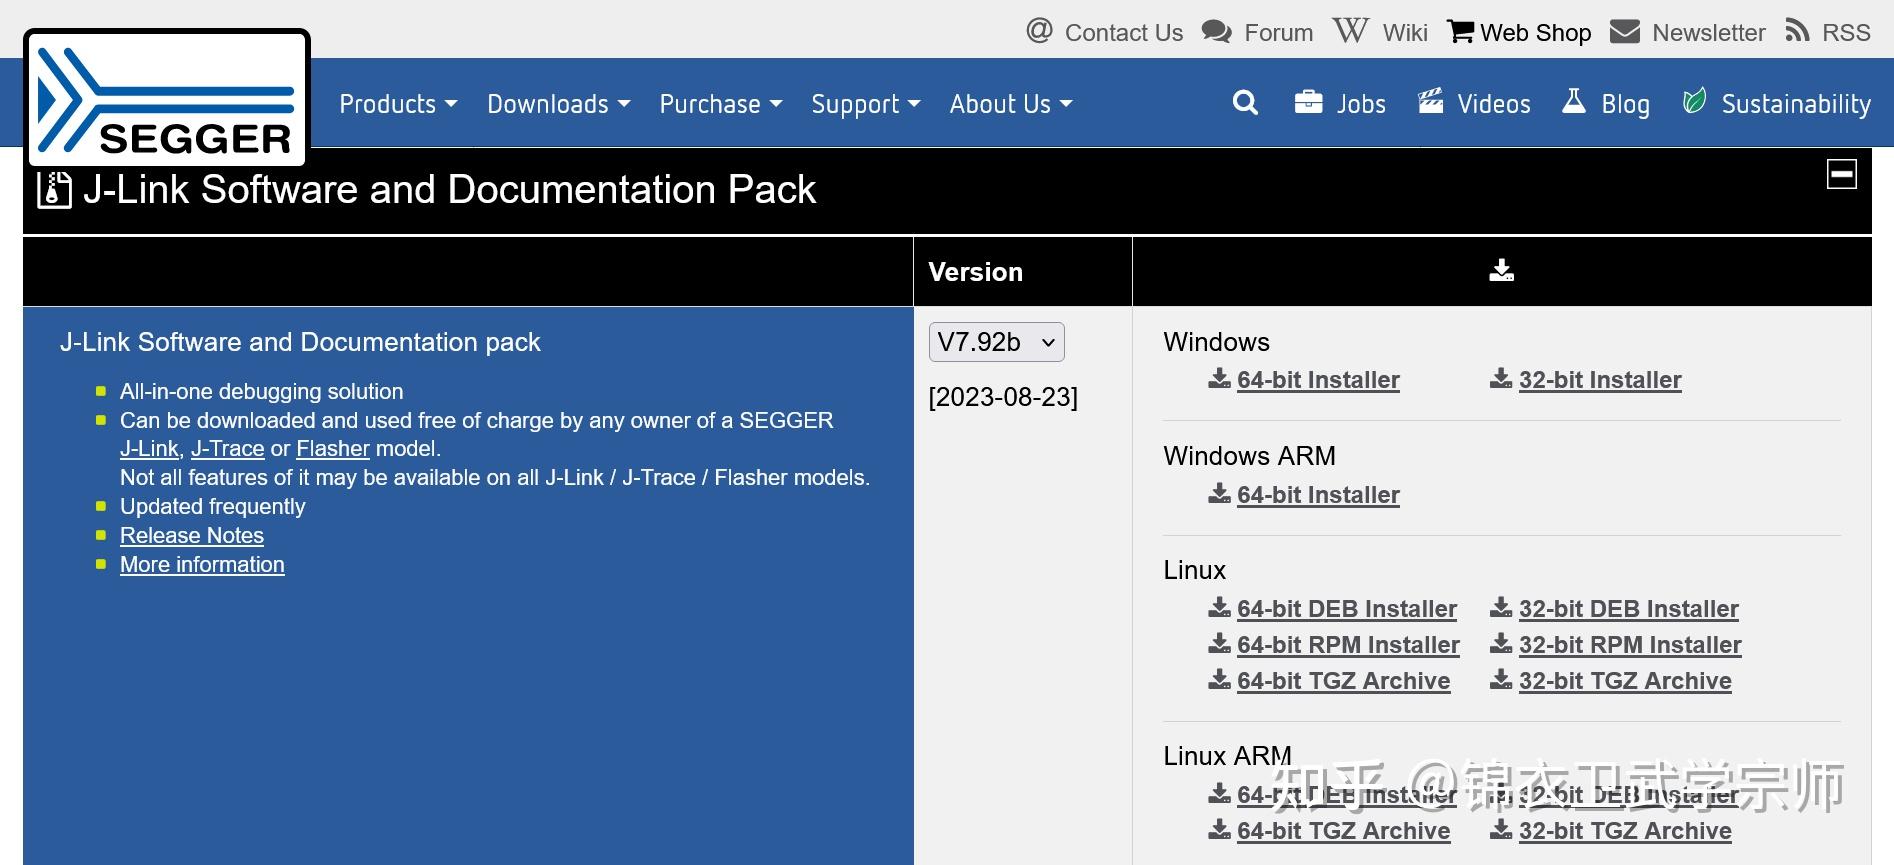Viewport: 1894px width, 865px height.
Task: Follow the J-Link link in description
Action: tap(149, 449)
